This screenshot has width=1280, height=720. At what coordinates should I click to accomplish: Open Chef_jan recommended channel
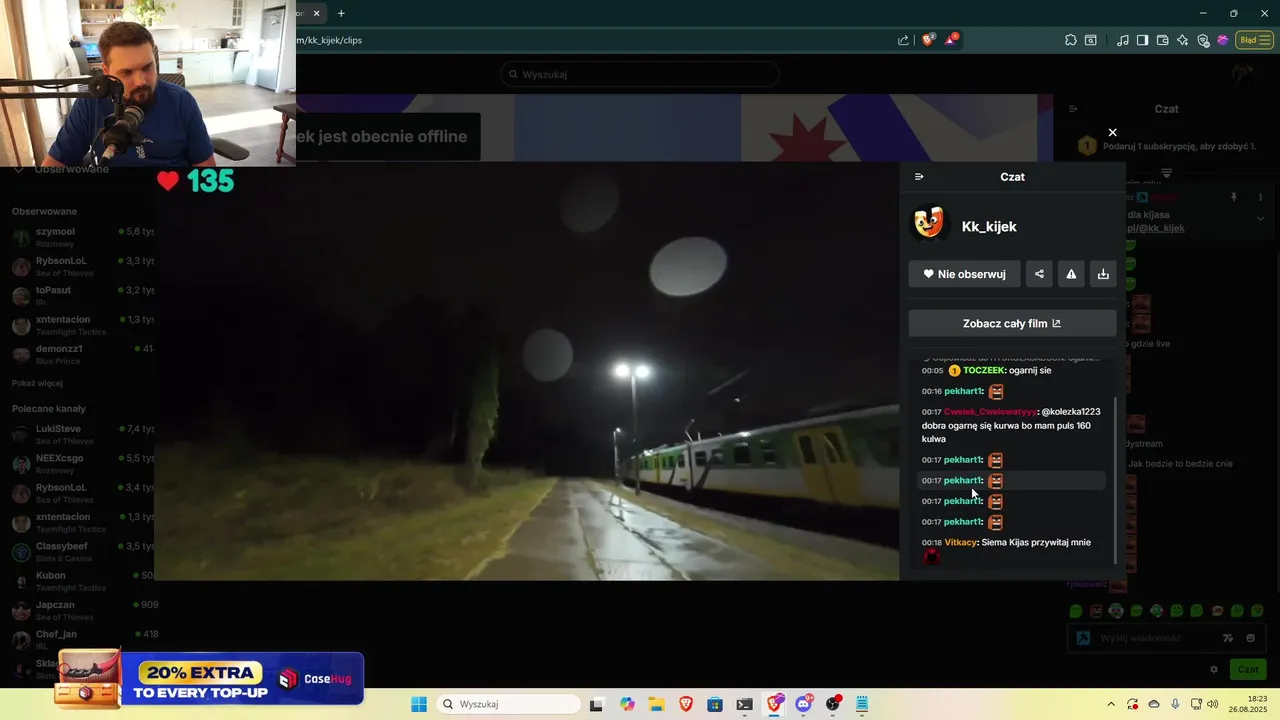click(80, 639)
